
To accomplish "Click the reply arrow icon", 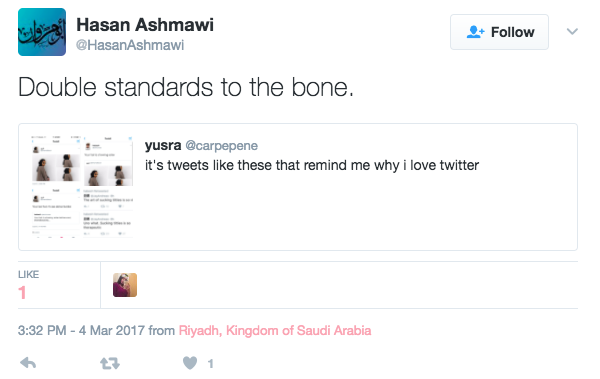I will click(28, 363).
